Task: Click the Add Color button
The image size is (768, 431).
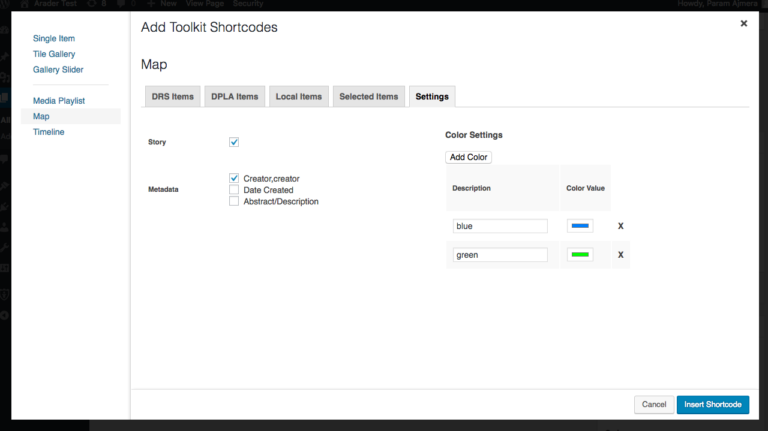Action: tap(468, 157)
